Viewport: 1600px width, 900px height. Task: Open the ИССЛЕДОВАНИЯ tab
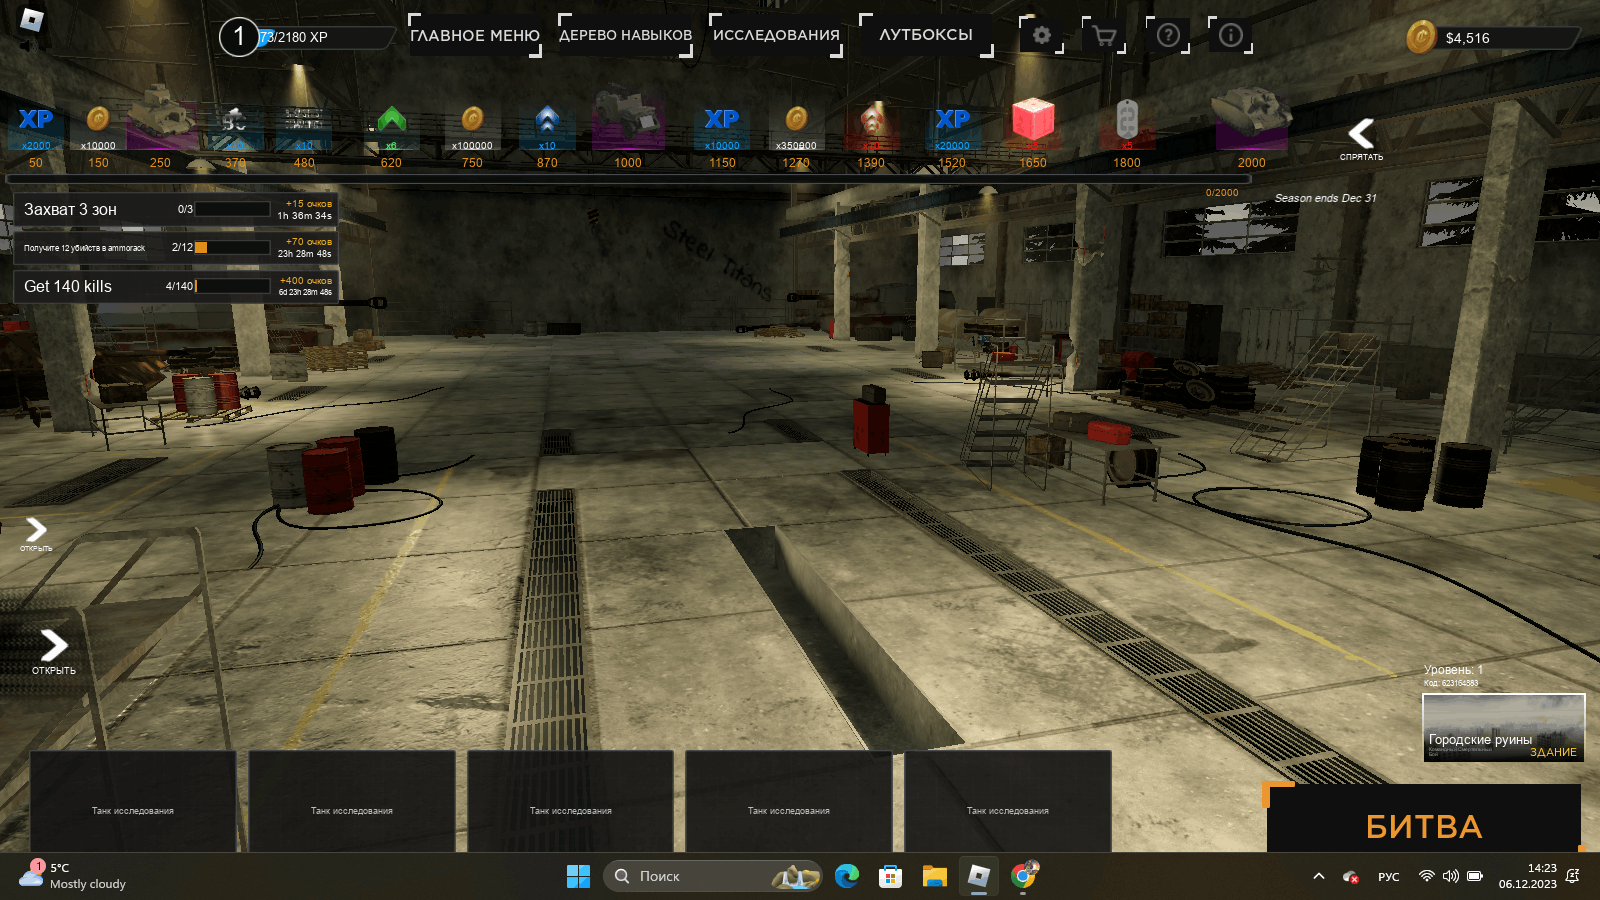[776, 35]
